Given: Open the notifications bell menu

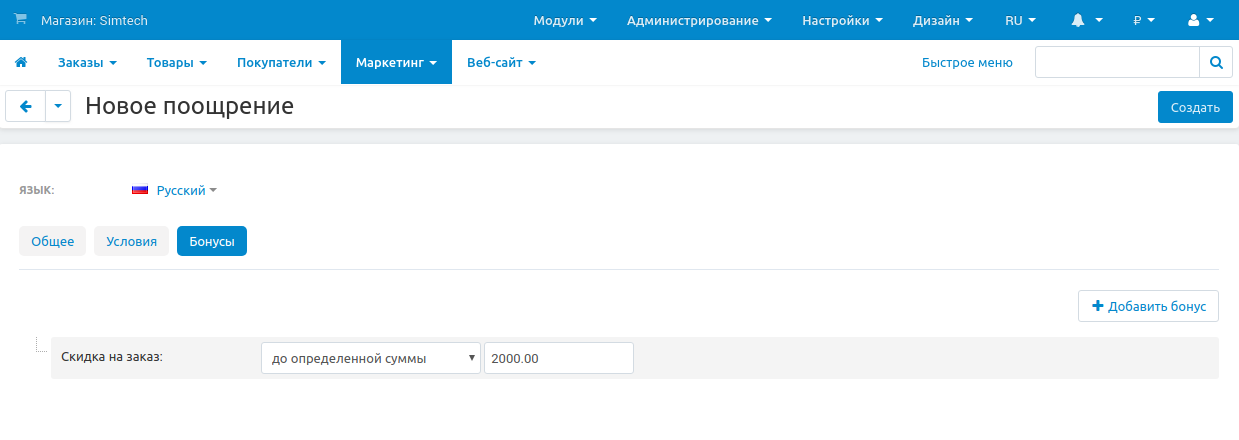Looking at the screenshot, I should pos(1086,20).
